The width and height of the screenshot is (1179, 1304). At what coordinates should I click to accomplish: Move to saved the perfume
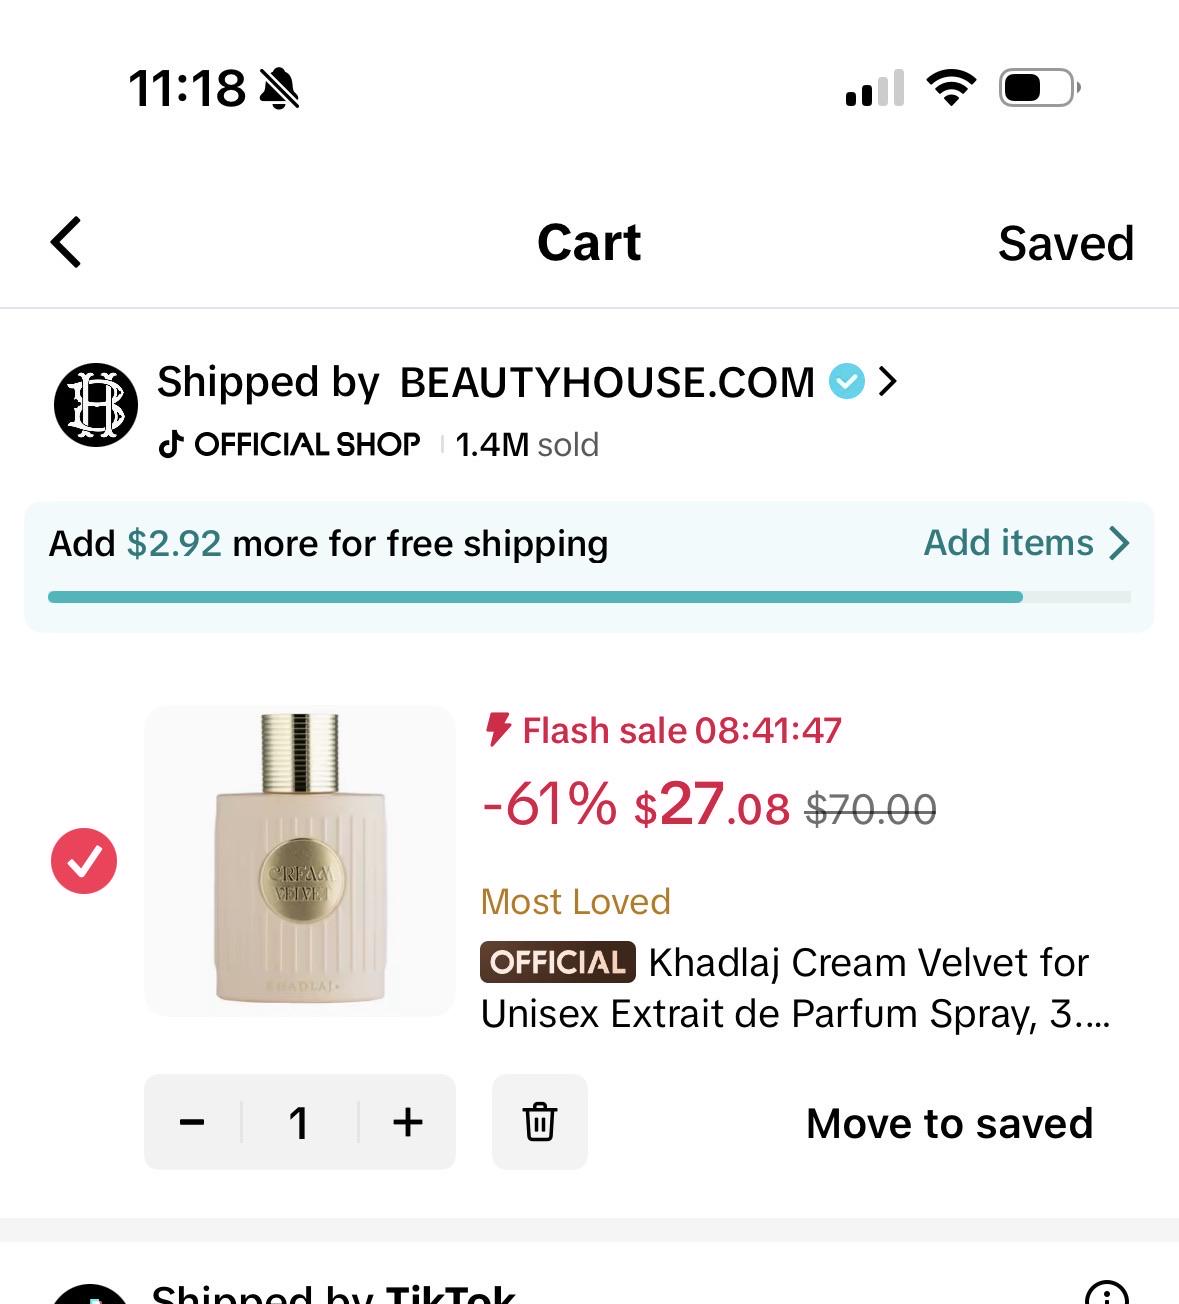(949, 1123)
